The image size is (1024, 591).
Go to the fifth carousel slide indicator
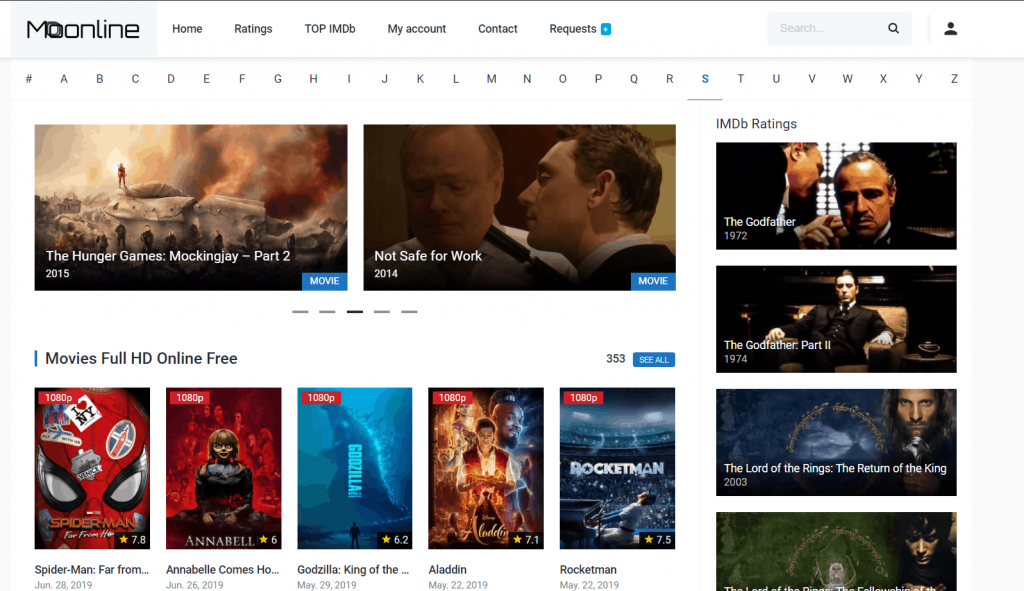click(409, 311)
